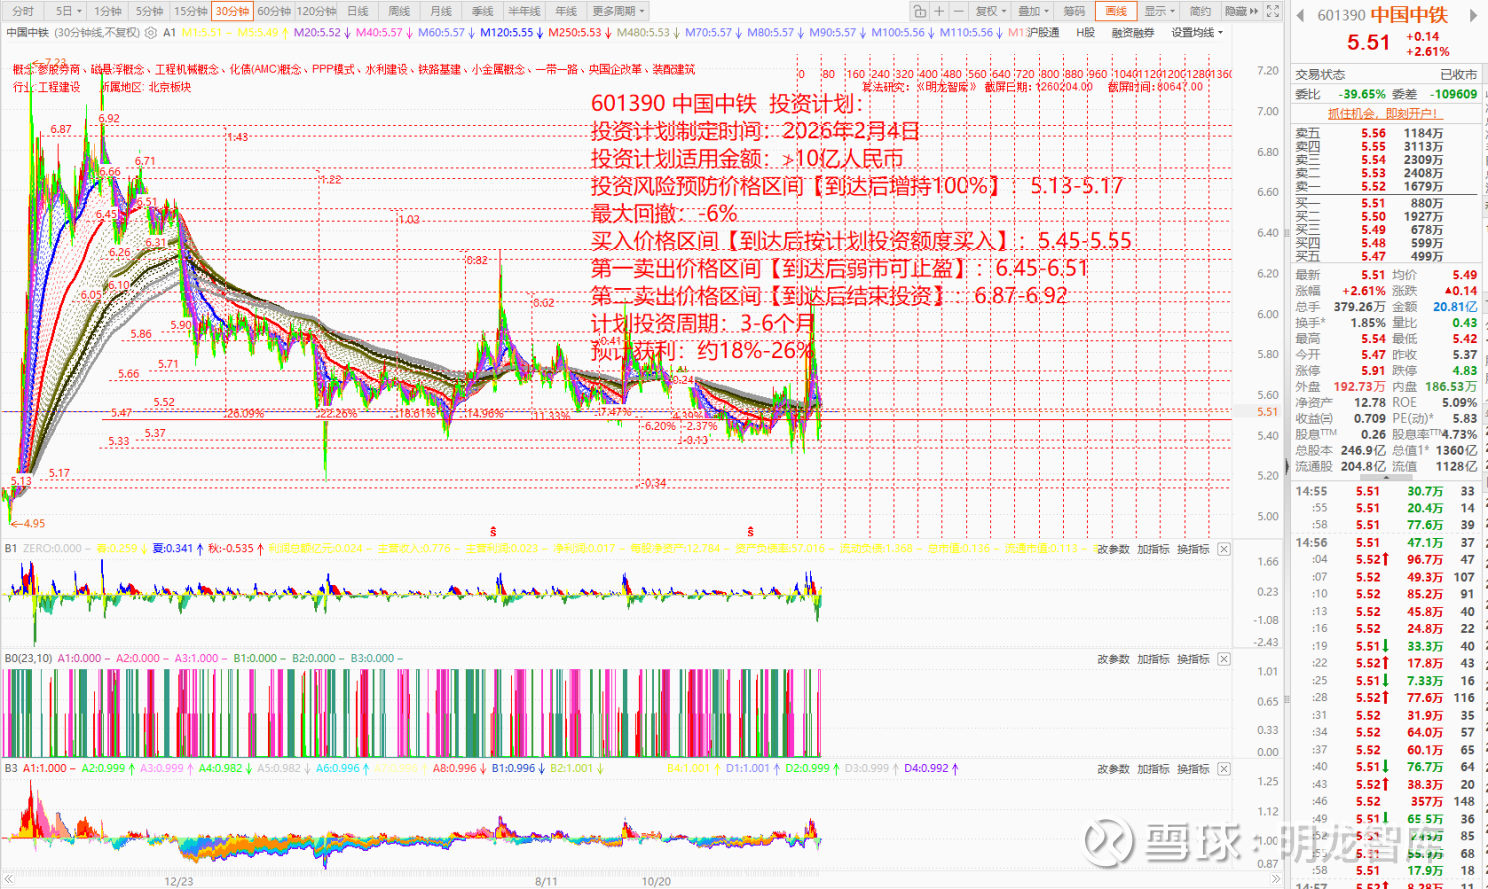Click the 换手 1.85% value
Image resolution: width=1488 pixels, height=889 pixels.
point(1368,322)
